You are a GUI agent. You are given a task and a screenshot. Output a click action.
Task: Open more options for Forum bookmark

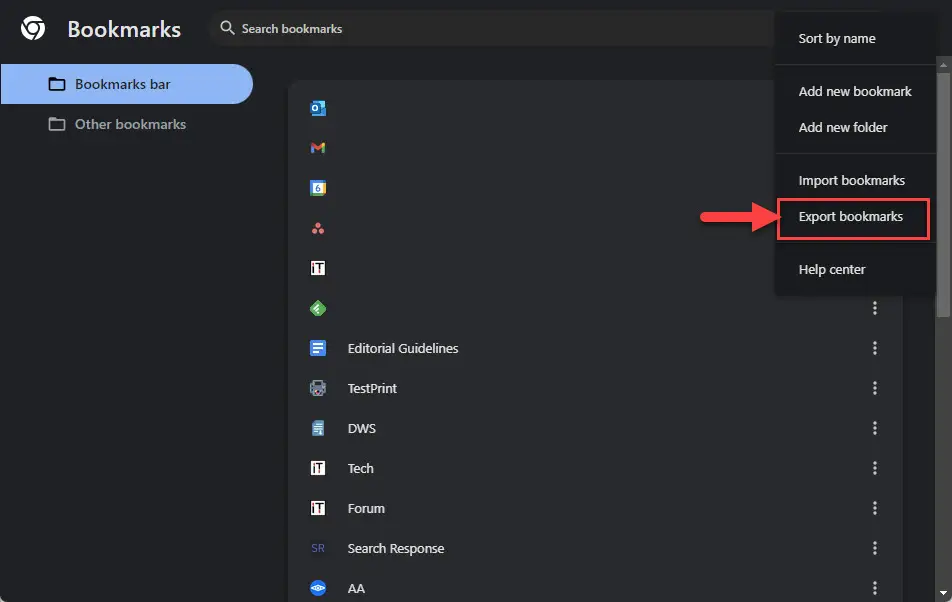[x=874, y=509]
